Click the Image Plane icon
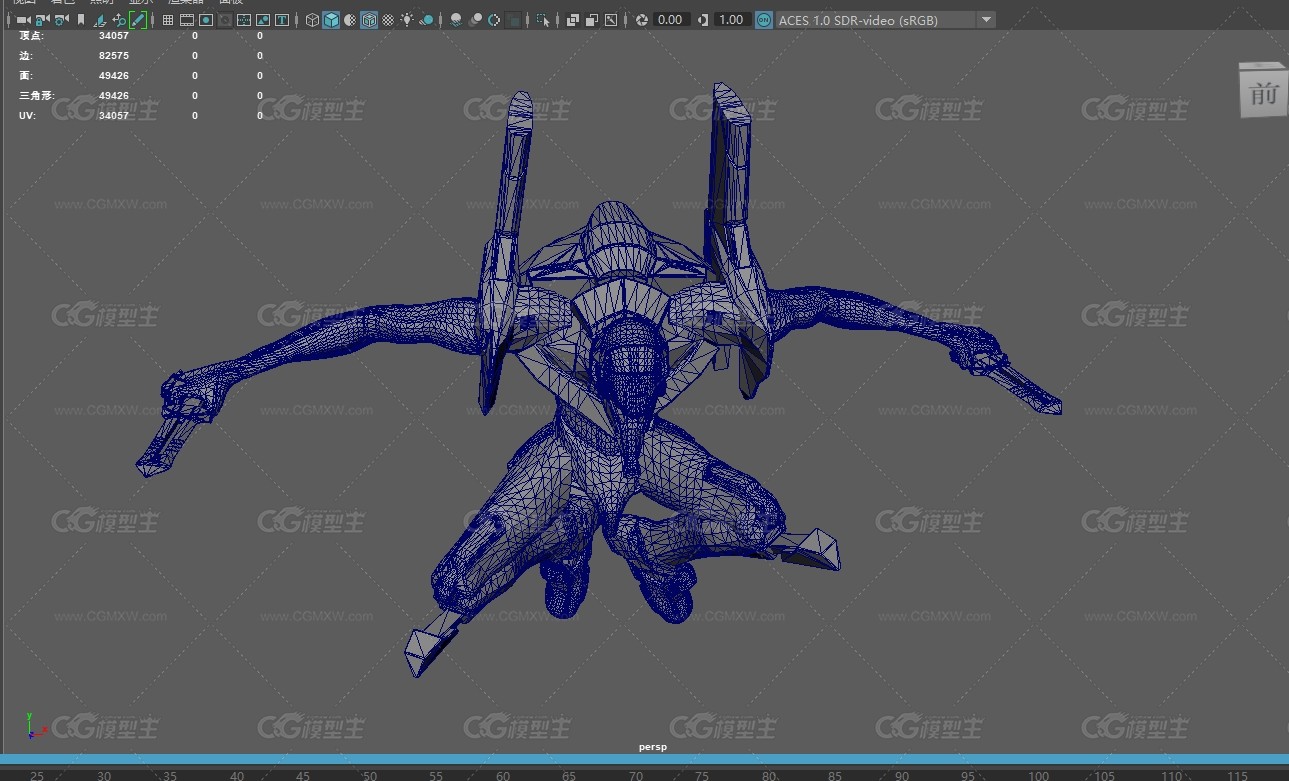 pyautogui.click(x=100, y=20)
